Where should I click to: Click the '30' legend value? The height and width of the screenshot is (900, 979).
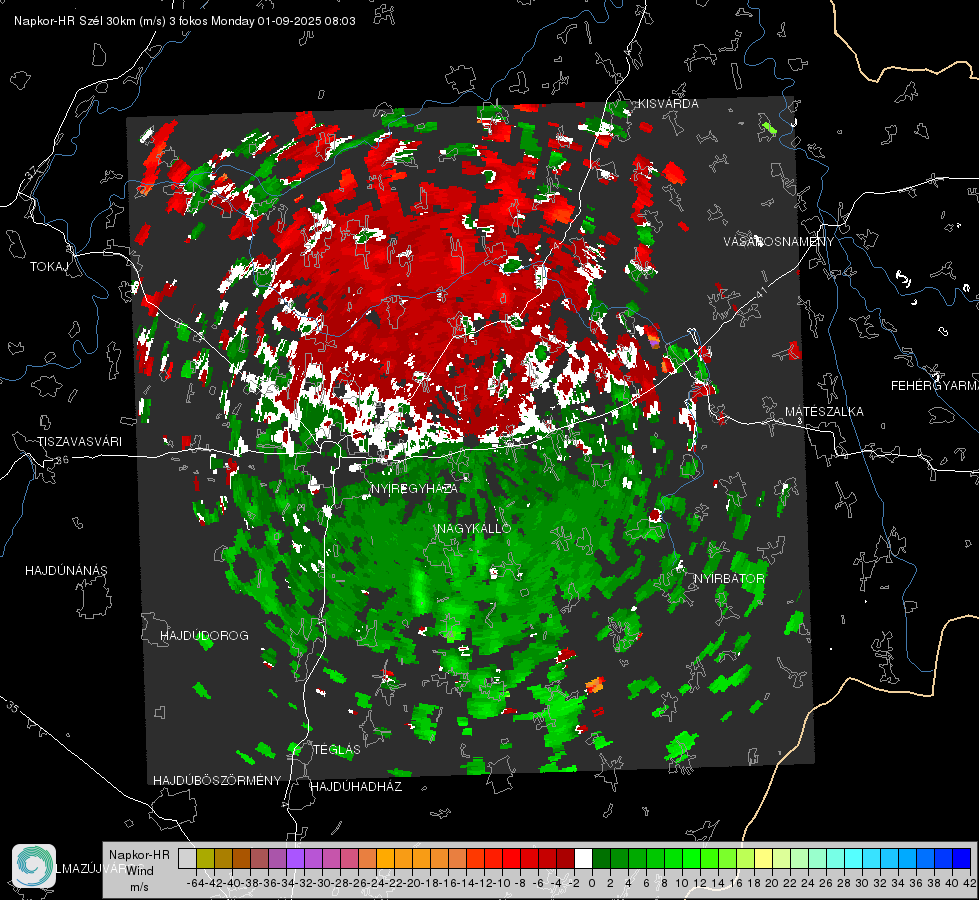click(x=862, y=883)
